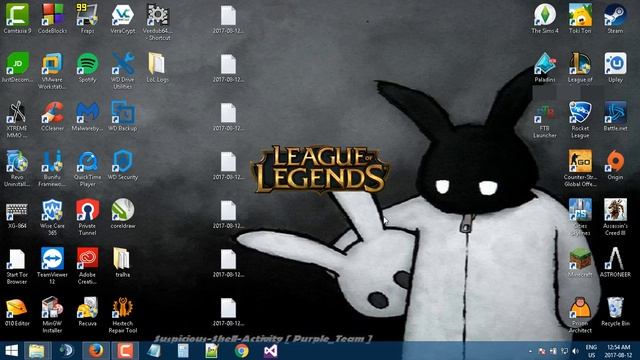
Task: Select the XG-864 keyboard icon
Action: point(17,214)
